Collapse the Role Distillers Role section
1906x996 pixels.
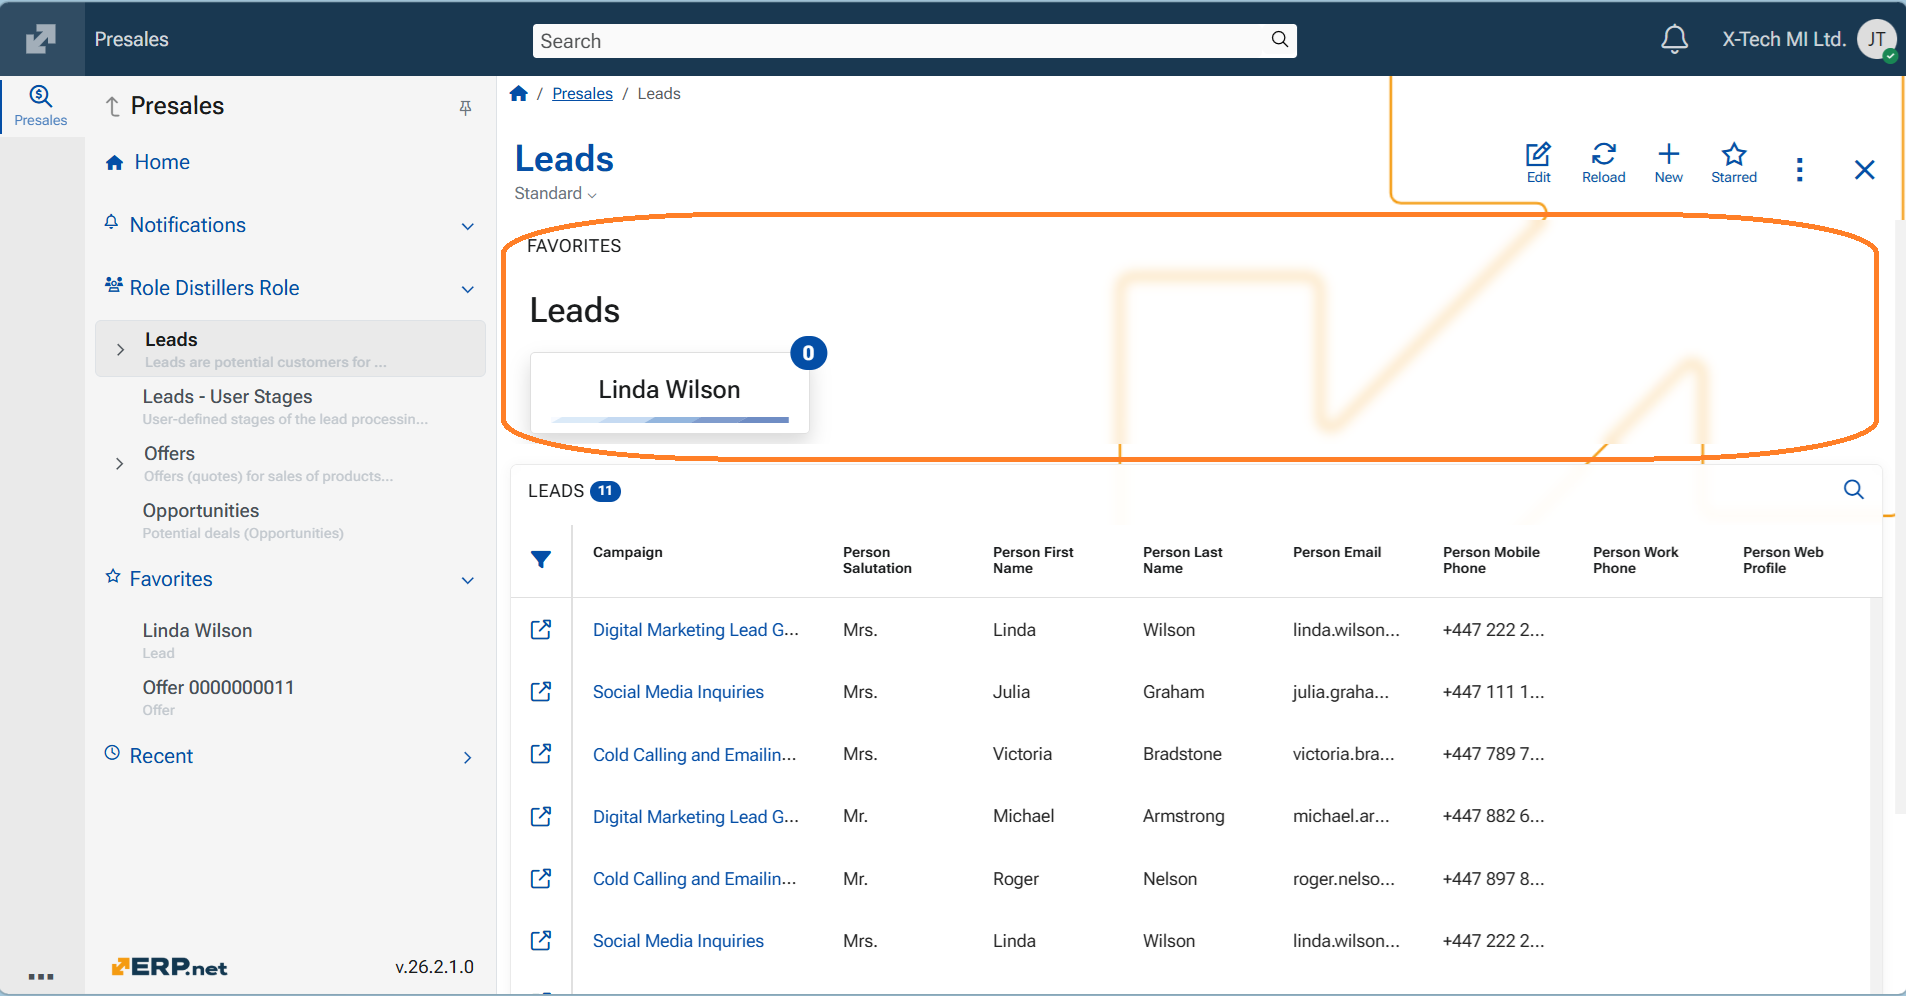pos(467,289)
